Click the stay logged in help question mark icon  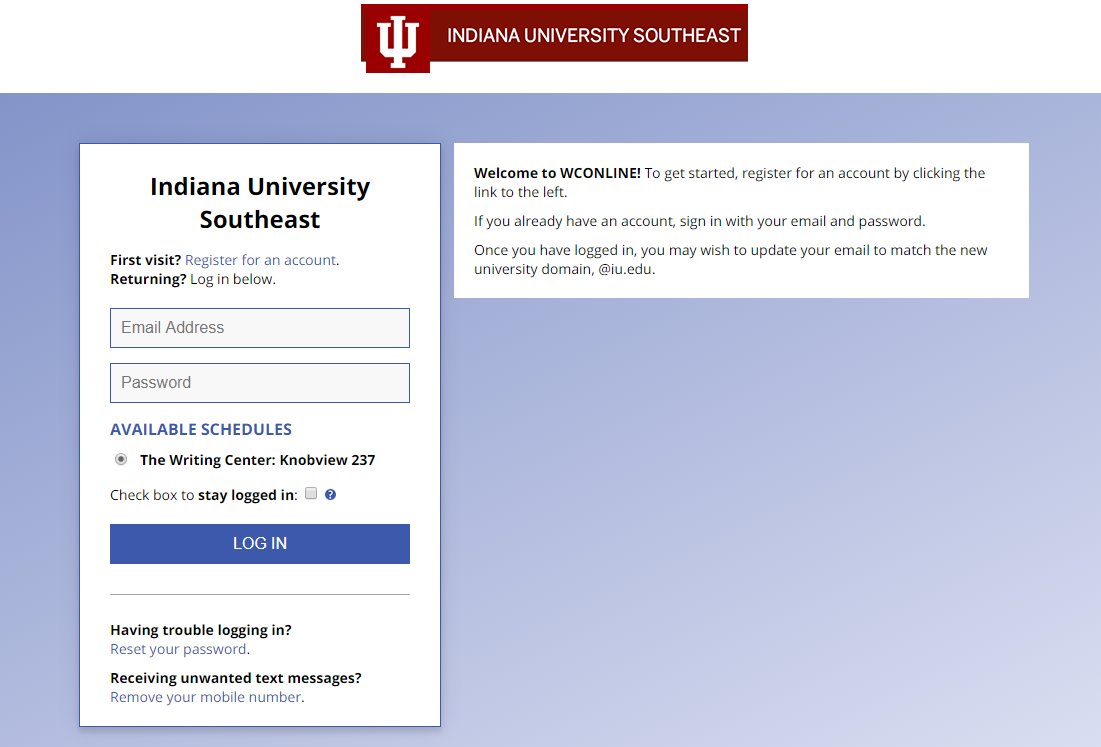(x=331, y=494)
